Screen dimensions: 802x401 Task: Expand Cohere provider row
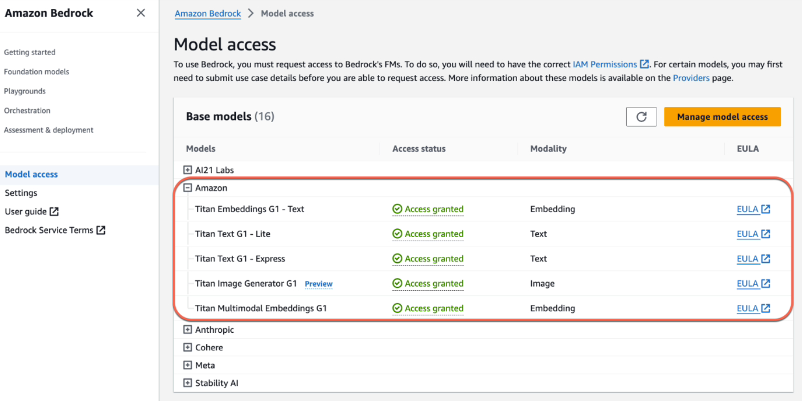[188, 347]
